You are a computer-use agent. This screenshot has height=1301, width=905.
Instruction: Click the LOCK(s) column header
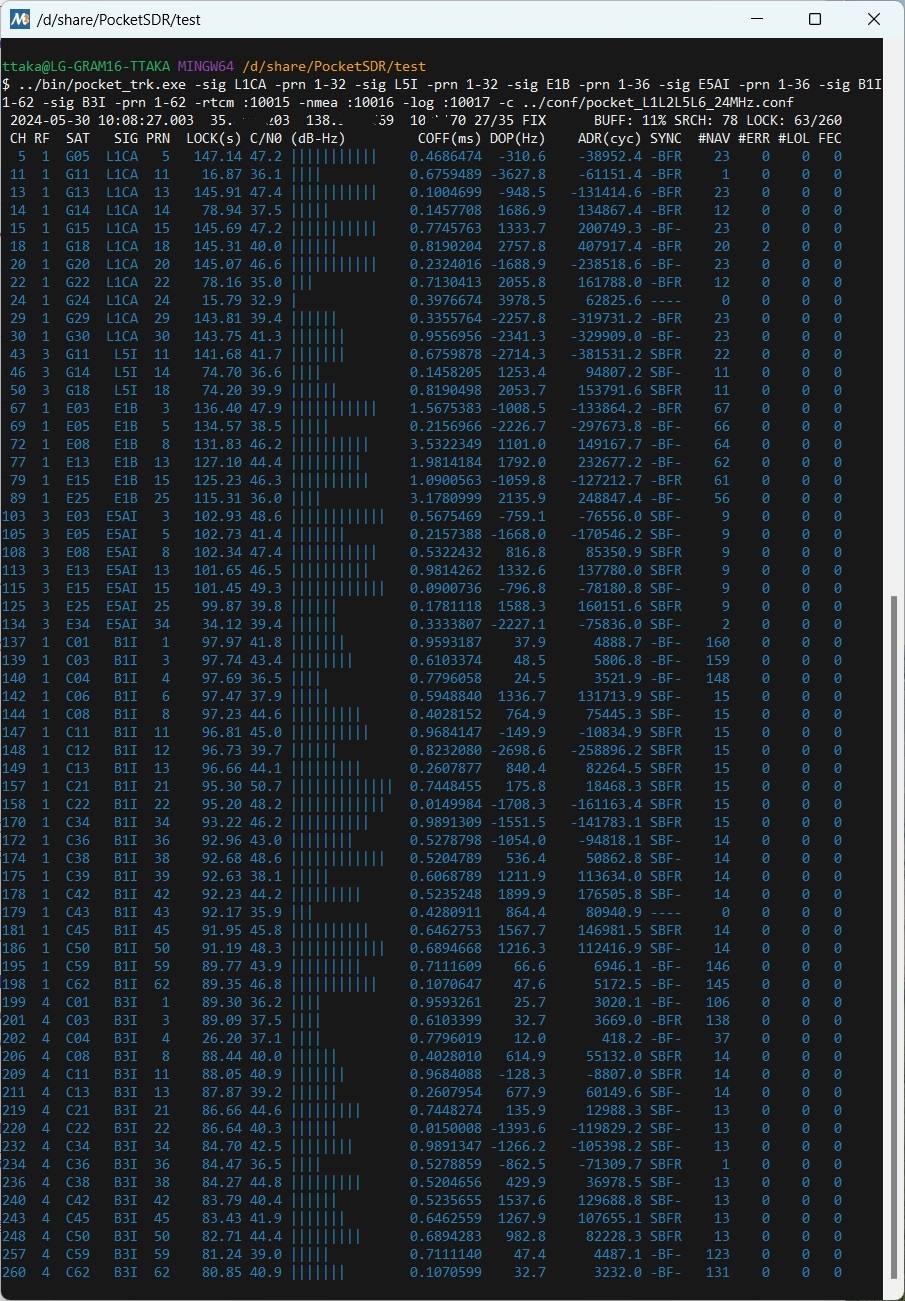(x=214, y=138)
